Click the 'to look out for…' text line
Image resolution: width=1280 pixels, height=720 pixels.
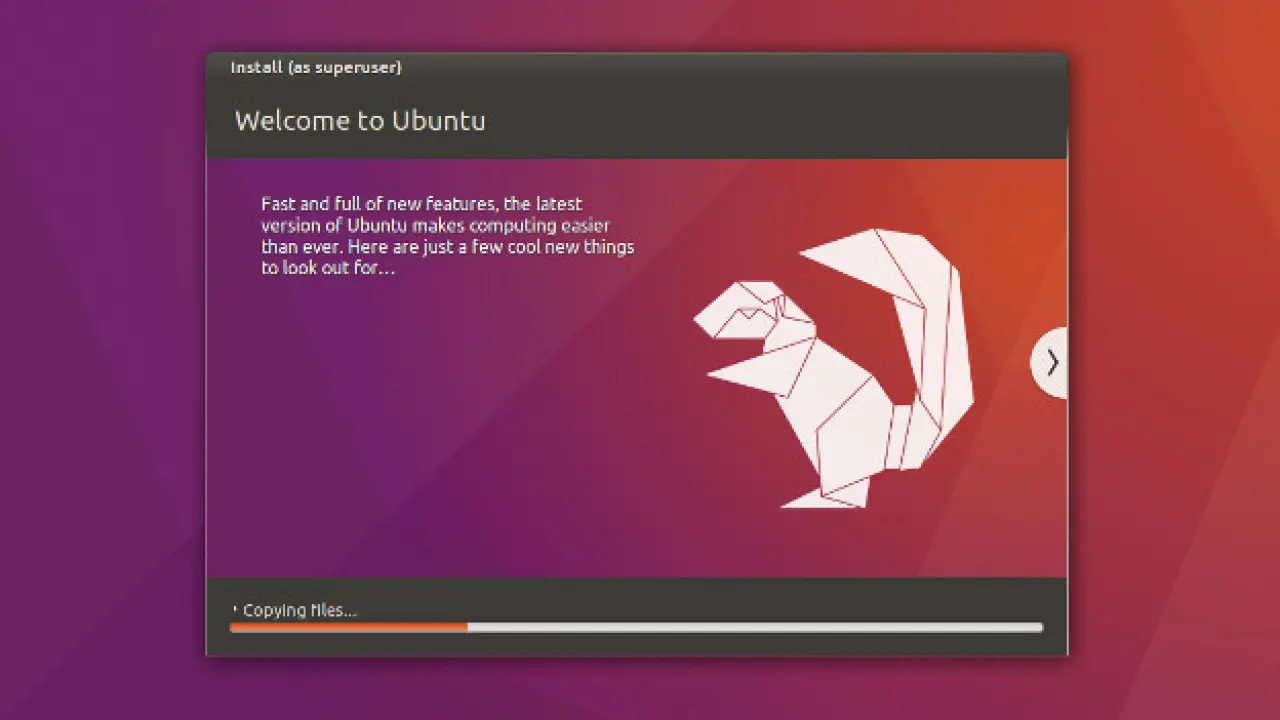point(328,268)
